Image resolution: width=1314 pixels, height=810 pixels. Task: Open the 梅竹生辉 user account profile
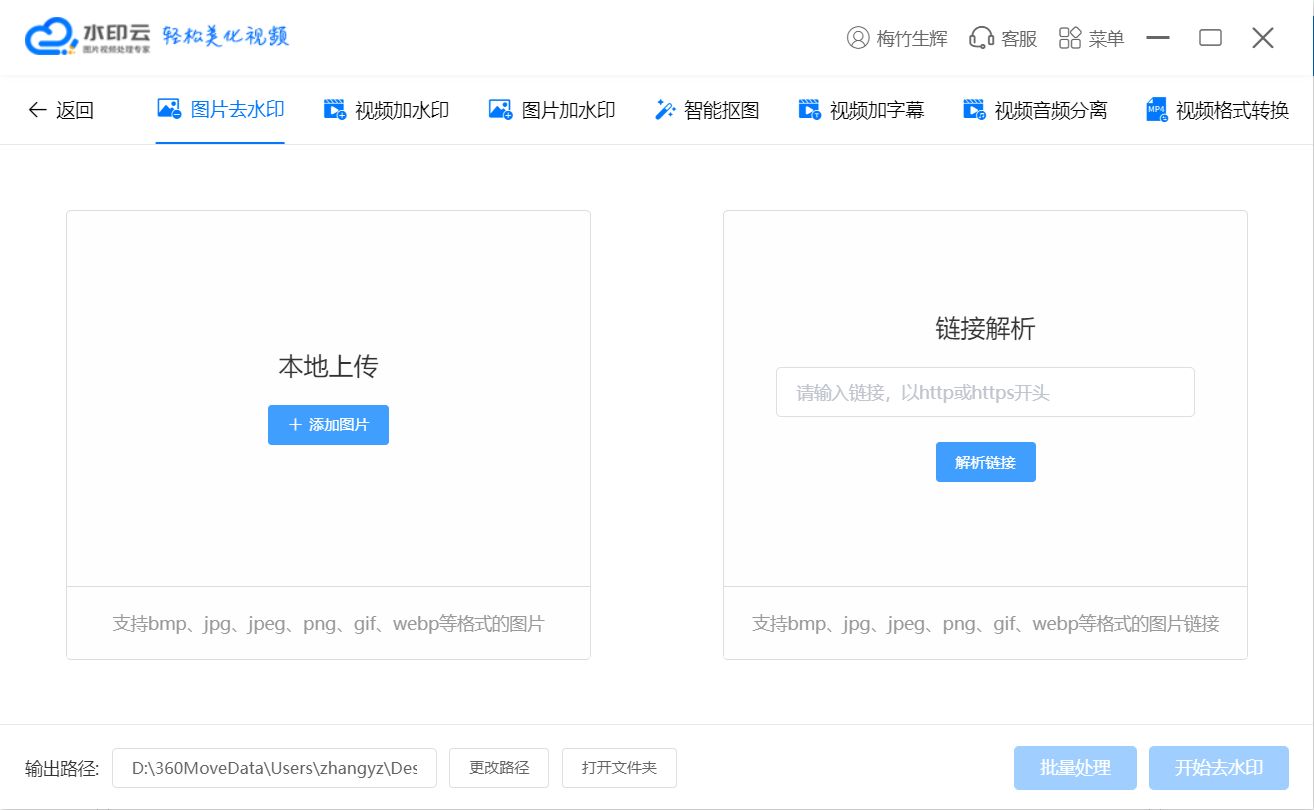[x=897, y=38]
